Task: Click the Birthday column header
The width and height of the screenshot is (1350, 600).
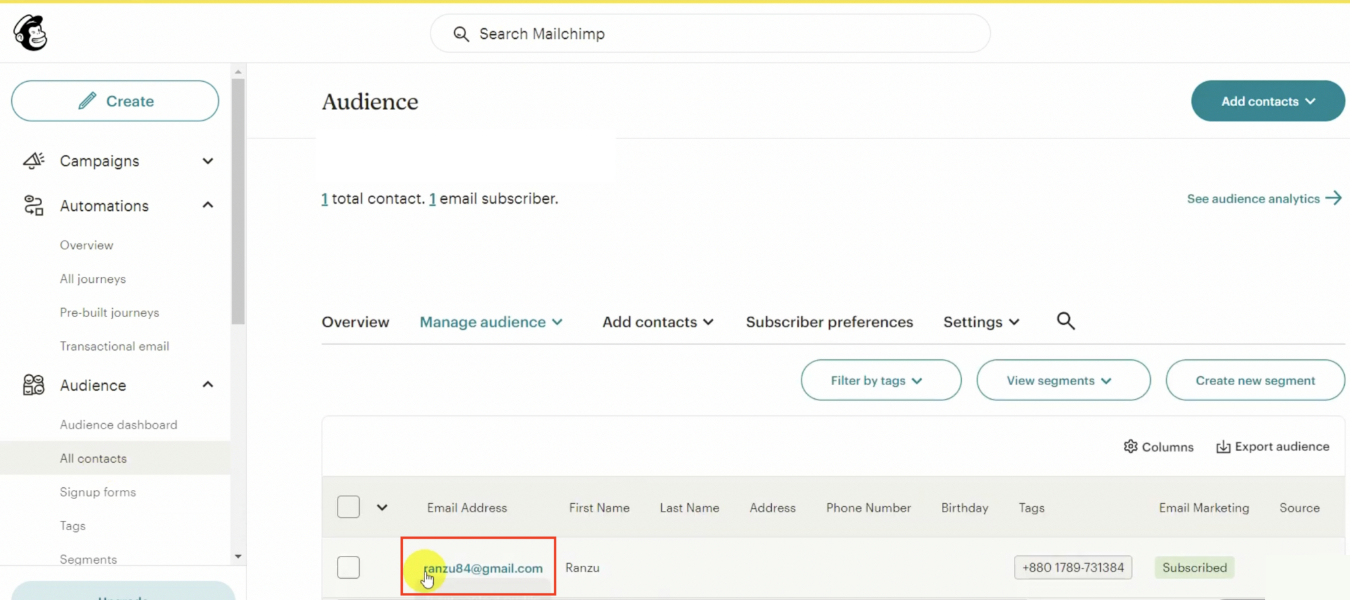Action: coord(964,508)
